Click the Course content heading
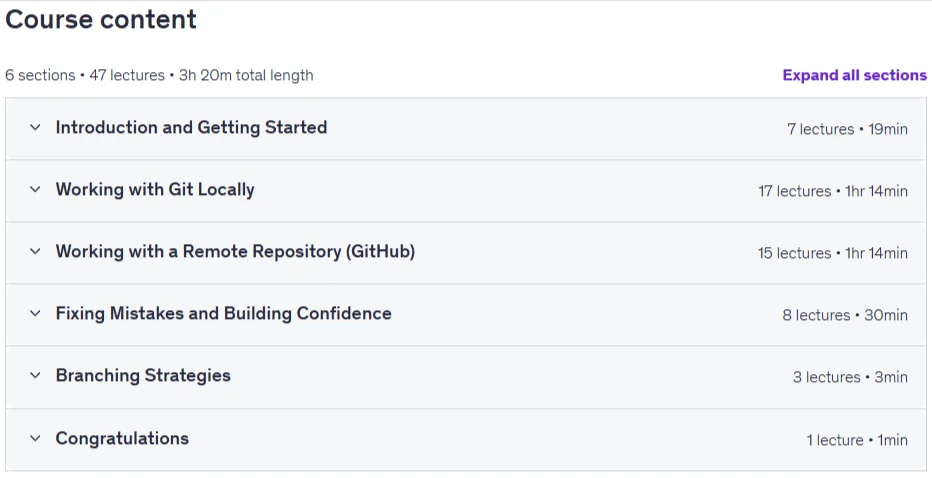The height and width of the screenshot is (478, 932). click(x=100, y=19)
